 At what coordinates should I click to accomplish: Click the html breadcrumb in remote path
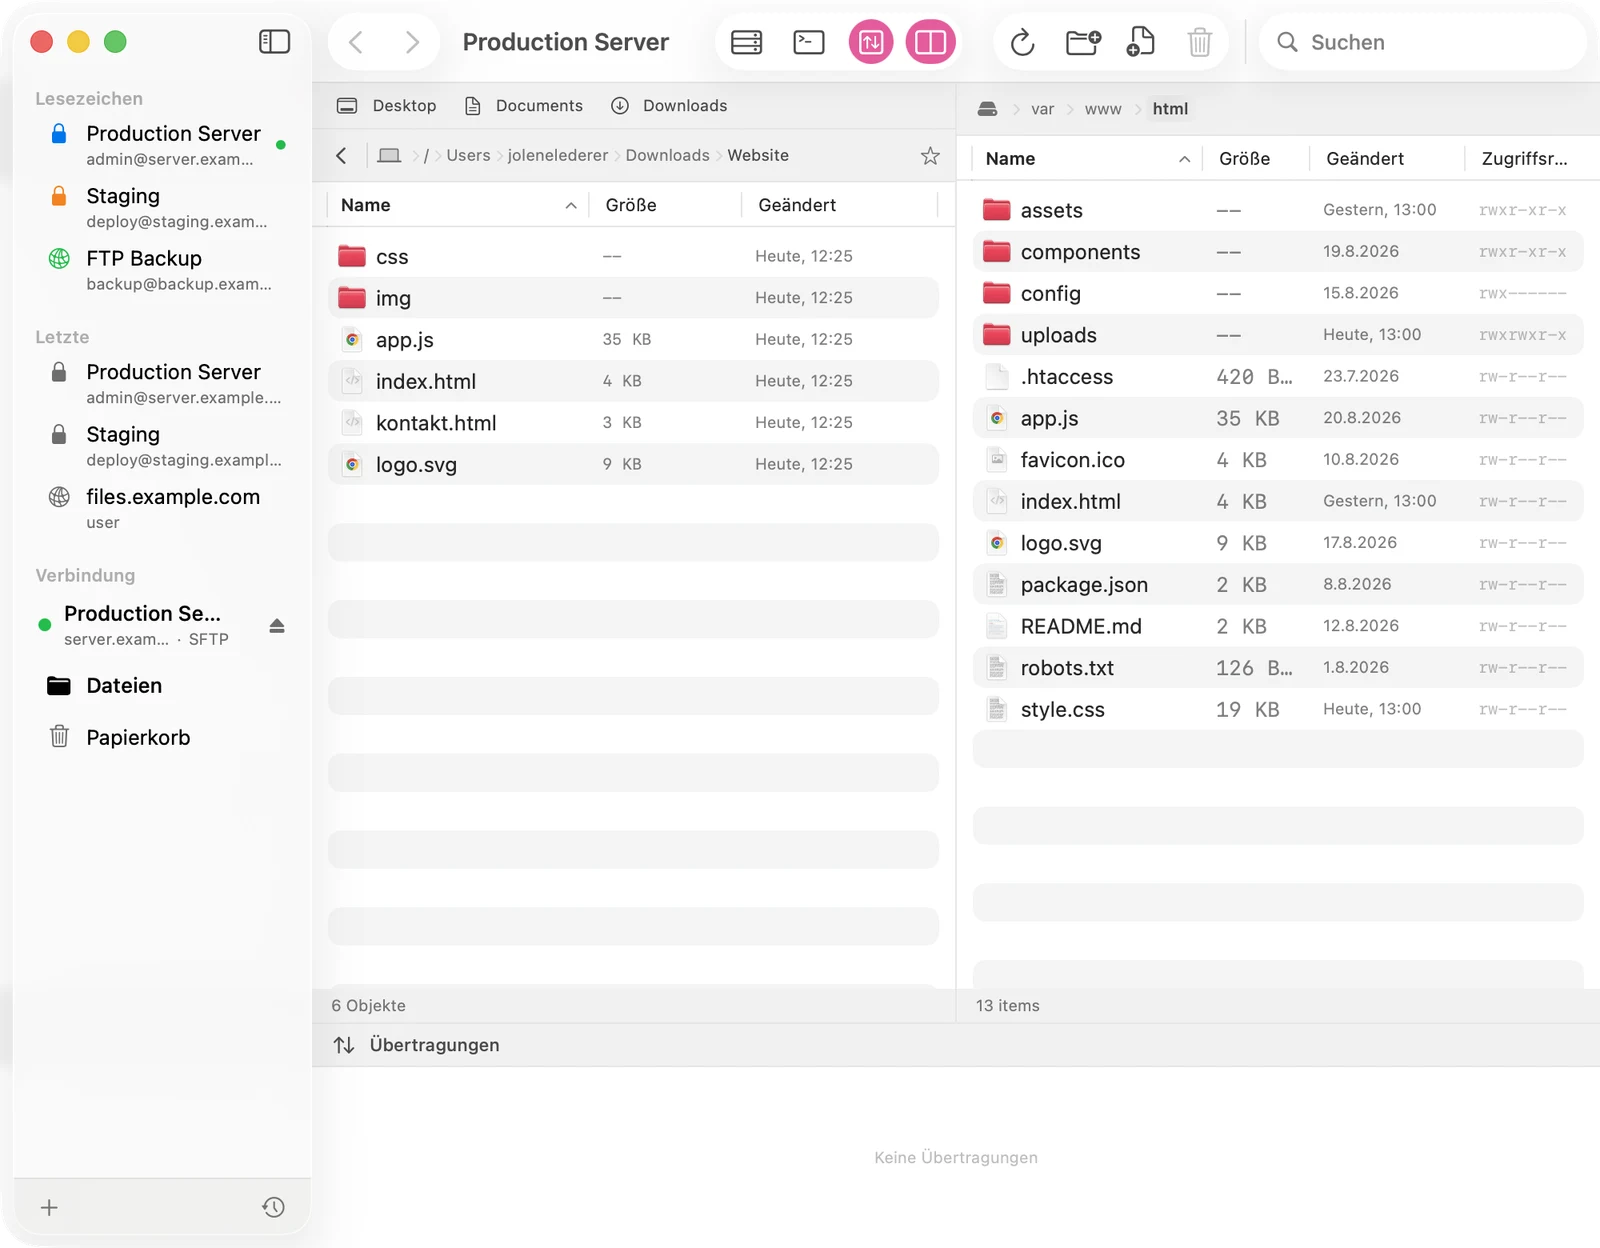point(1170,109)
